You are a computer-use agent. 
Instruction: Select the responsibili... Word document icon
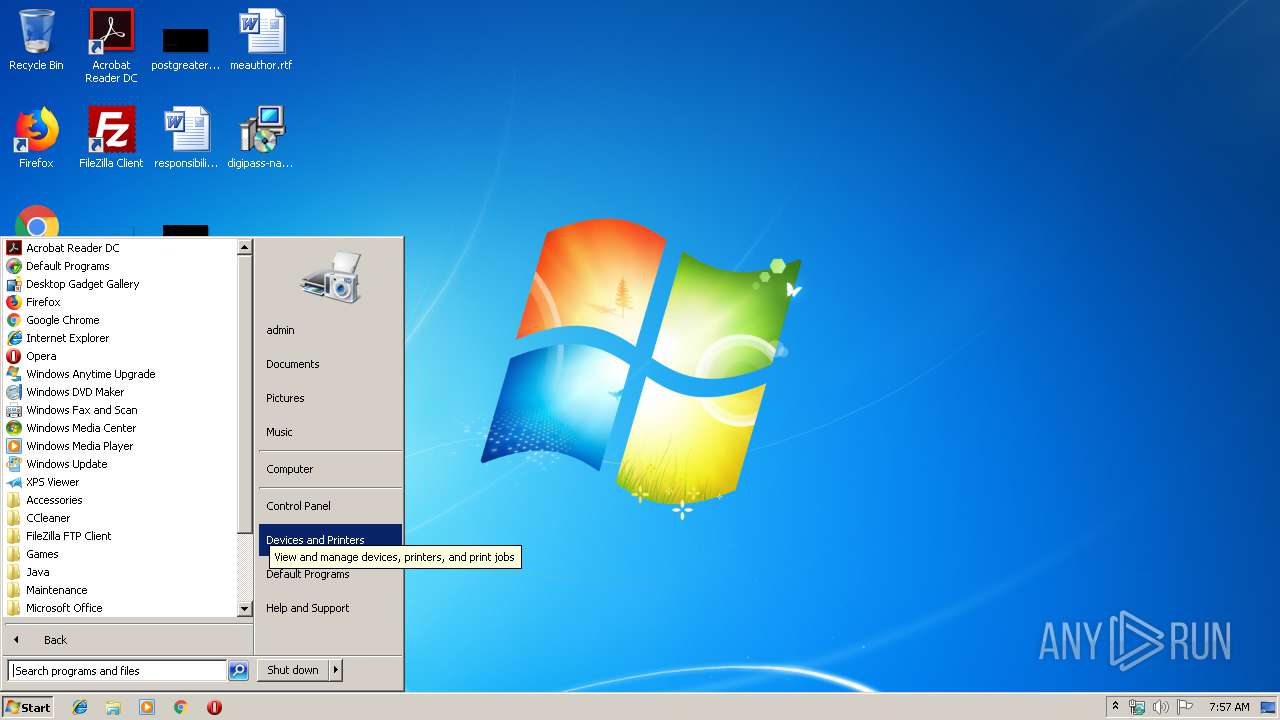pyautogui.click(x=186, y=138)
